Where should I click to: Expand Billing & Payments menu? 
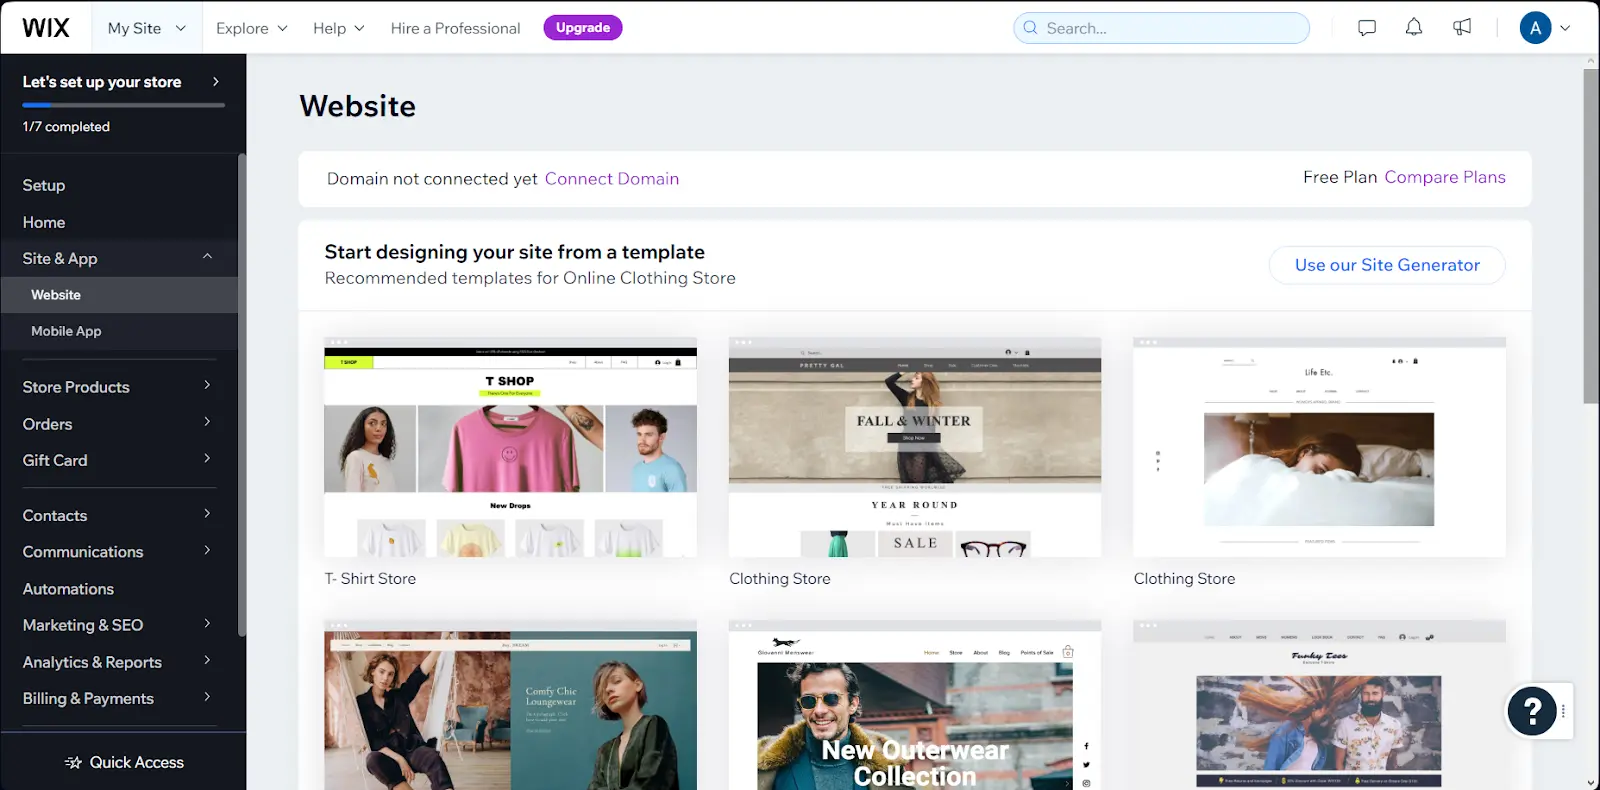pos(119,698)
